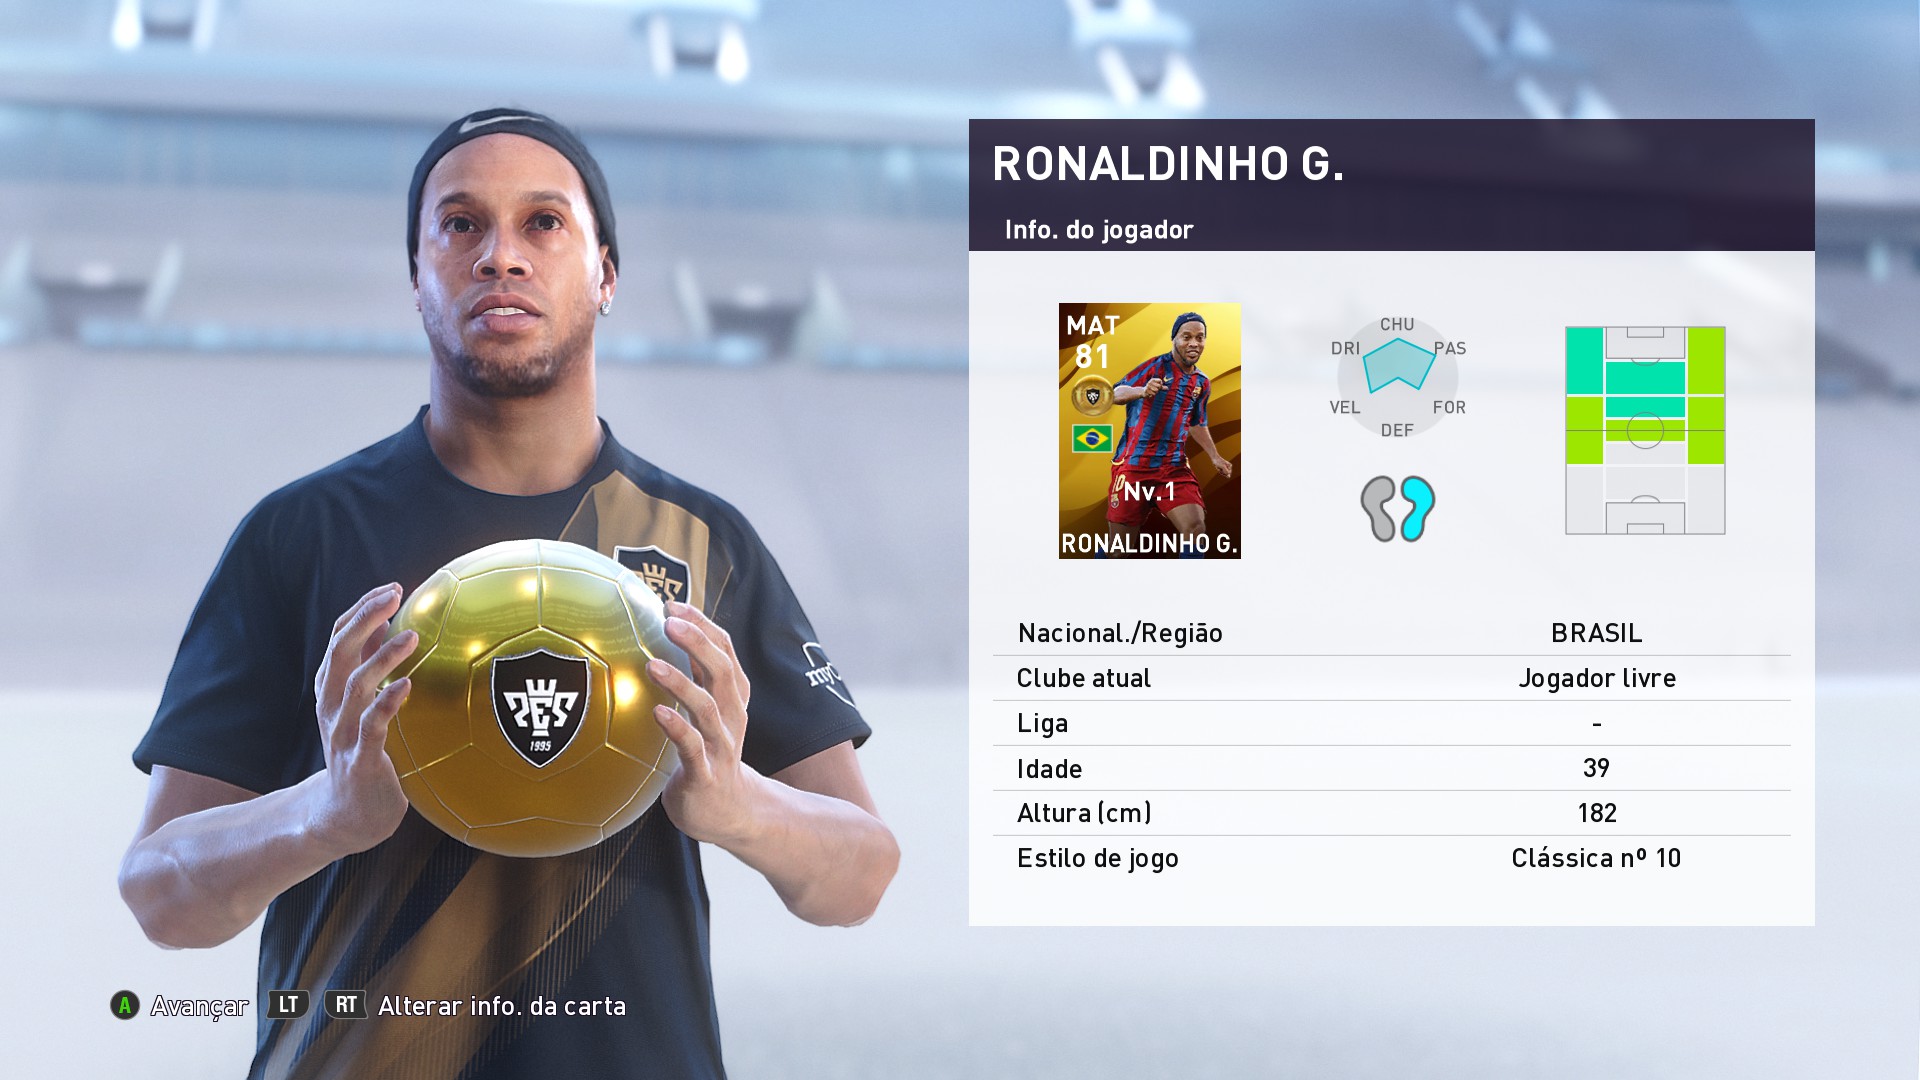
Task: Click the green A button icon
Action: pyautogui.click(x=125, y=1005)
